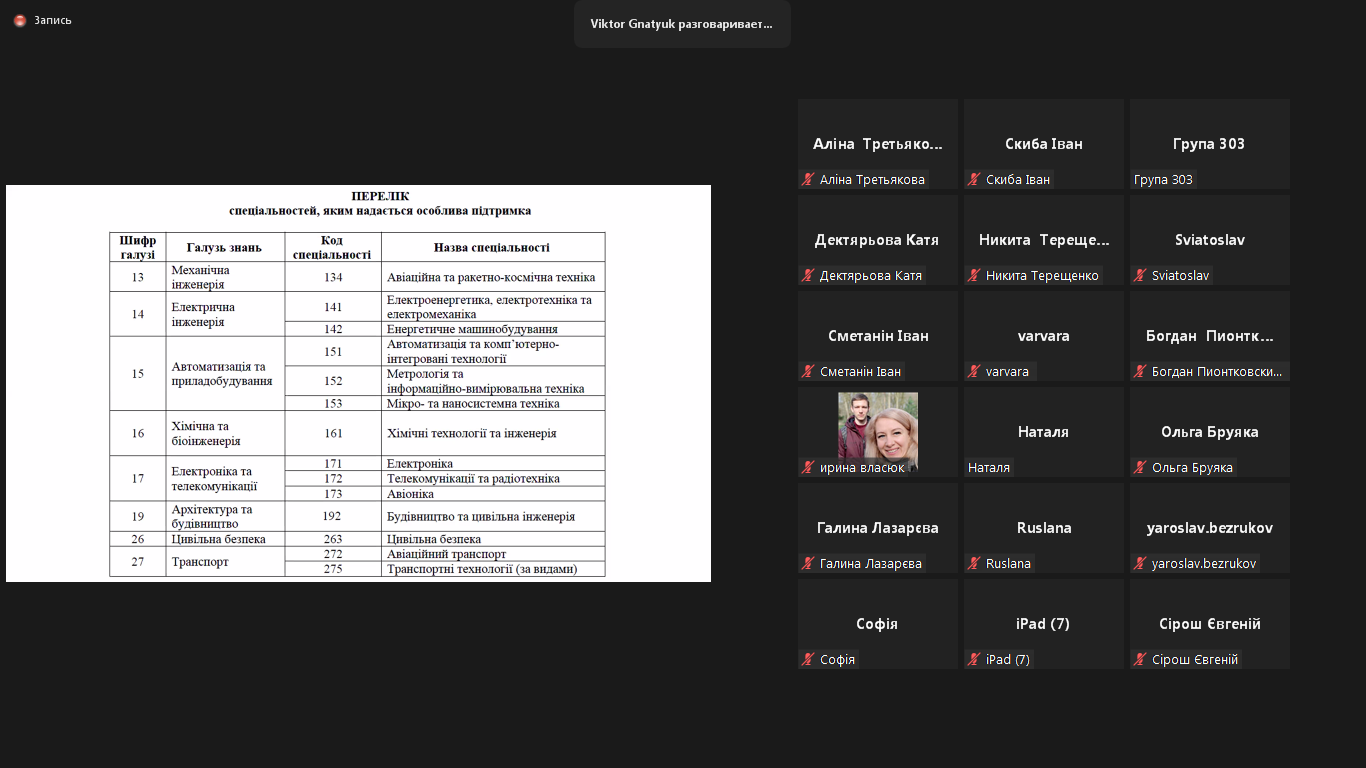This screenshot has width=1366, height=768.
Task: Select the Ruslana participant tile
Action: (x=1043, y=527)
